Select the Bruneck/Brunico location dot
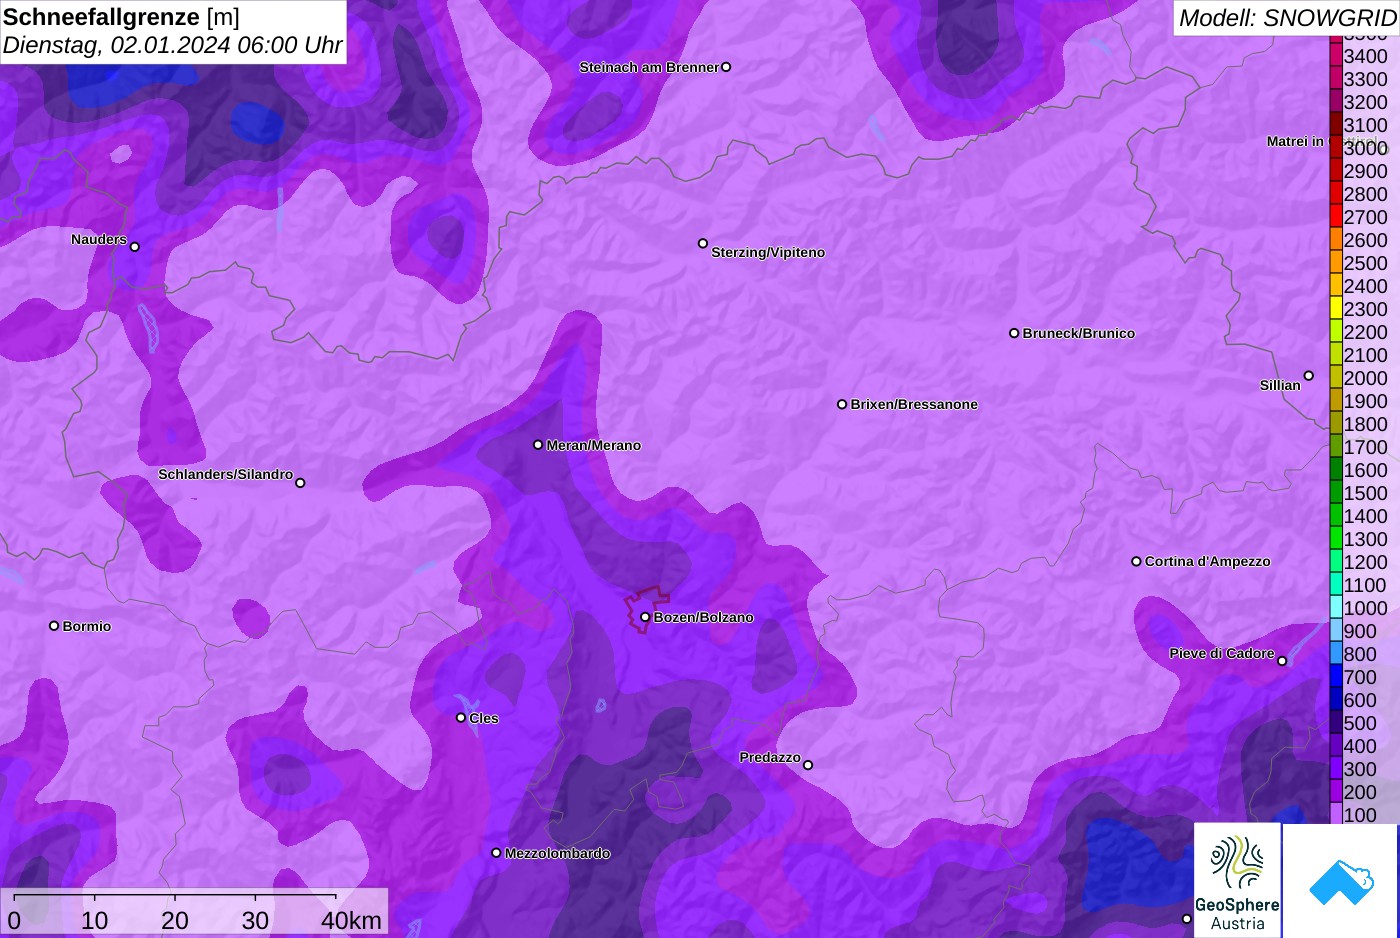 tap(1014, 333)
